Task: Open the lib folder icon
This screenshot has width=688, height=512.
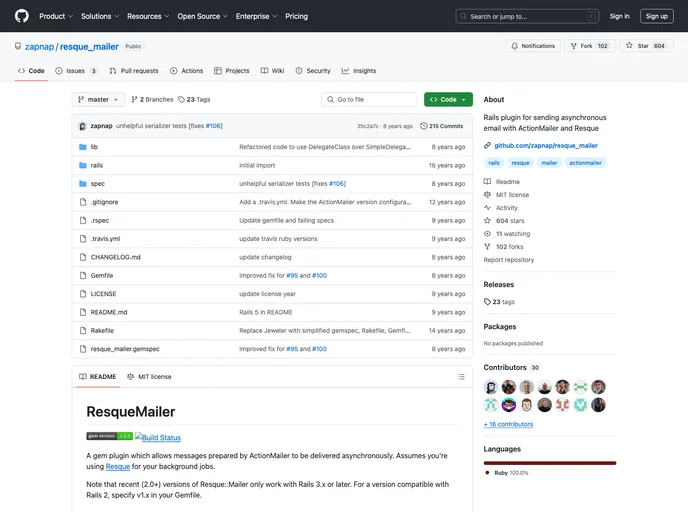Action: (82, 147)
